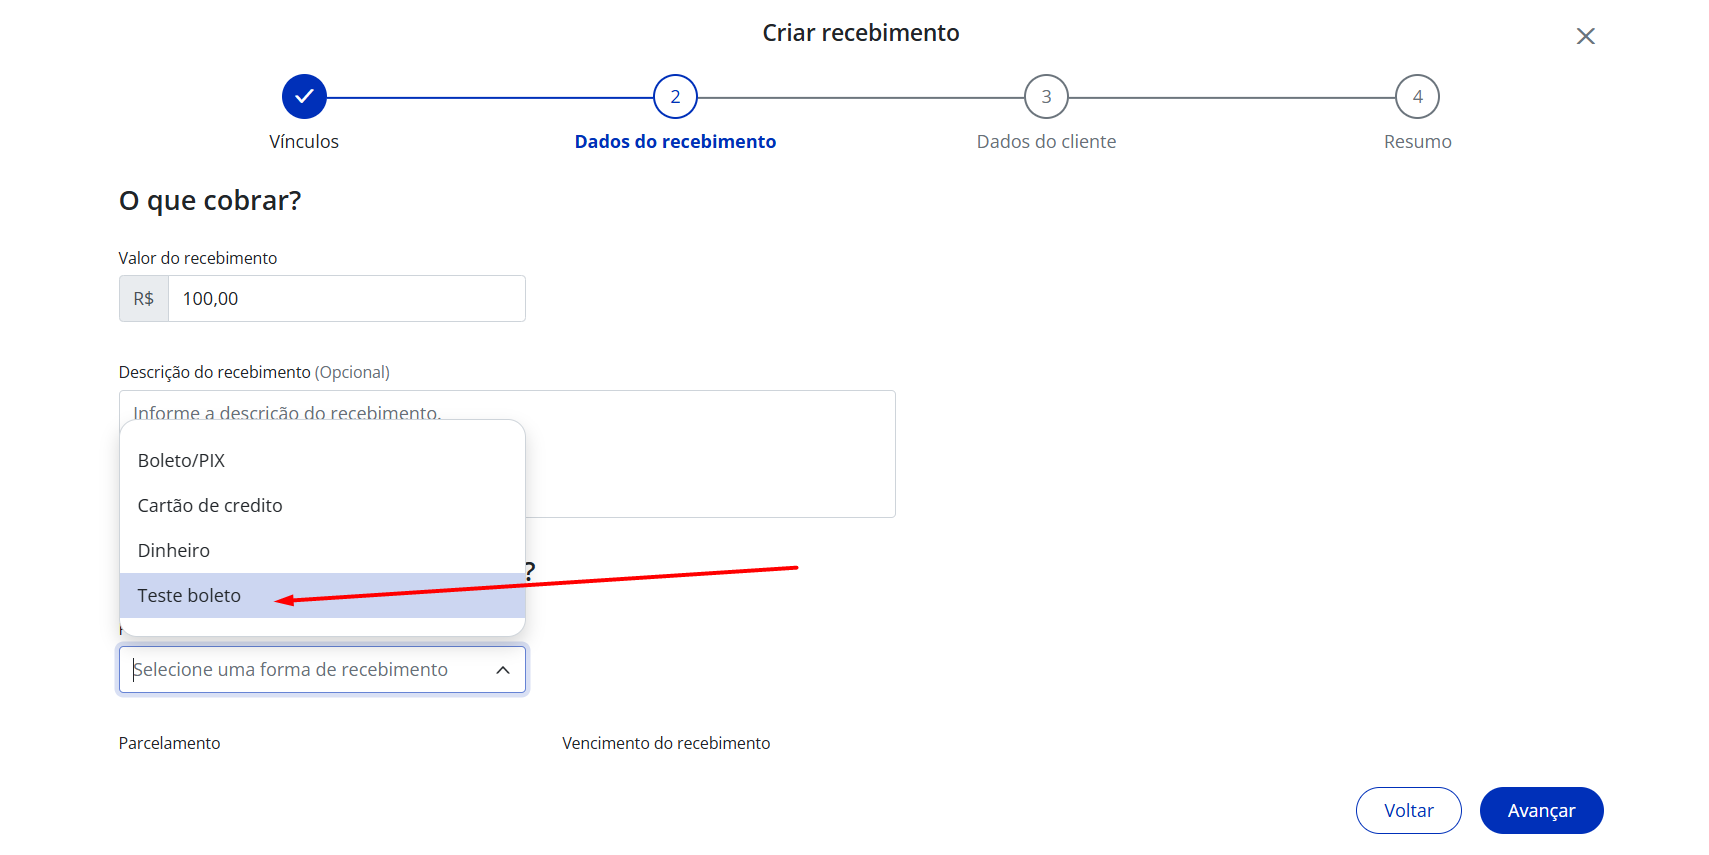
Task: Jump to step 4 circle icon
Action: coord(1417,97)
